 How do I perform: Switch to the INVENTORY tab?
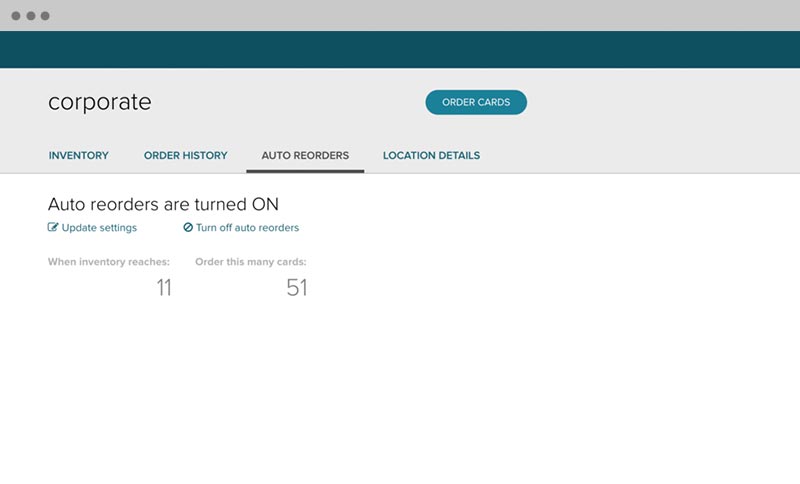coord(78,156)
